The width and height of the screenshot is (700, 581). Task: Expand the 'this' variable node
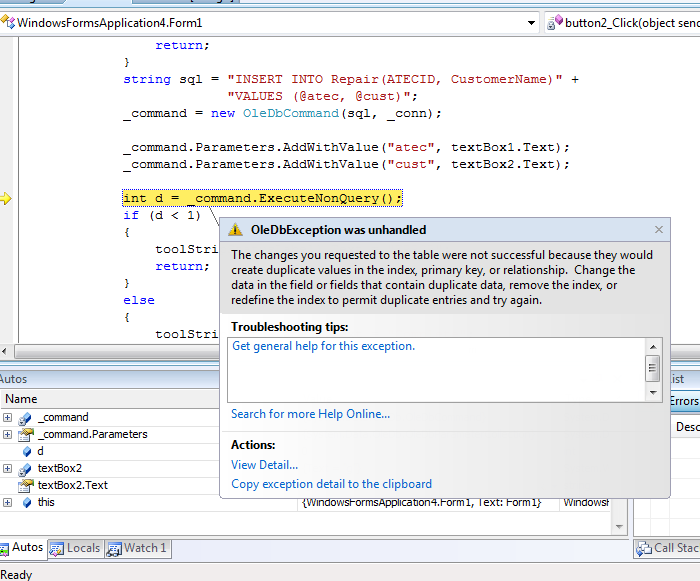click(x=8, y=502)
